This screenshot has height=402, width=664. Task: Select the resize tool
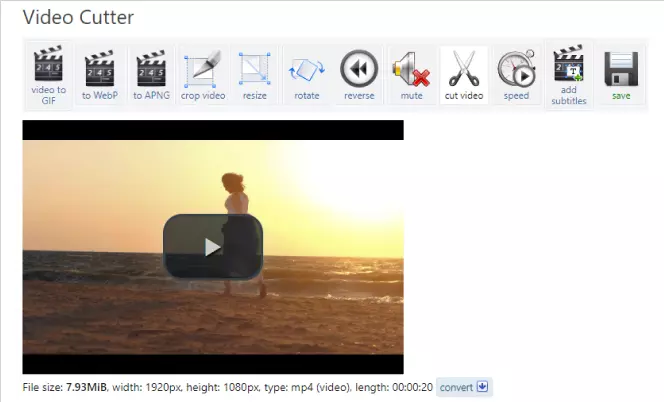[x=255, y=75]
